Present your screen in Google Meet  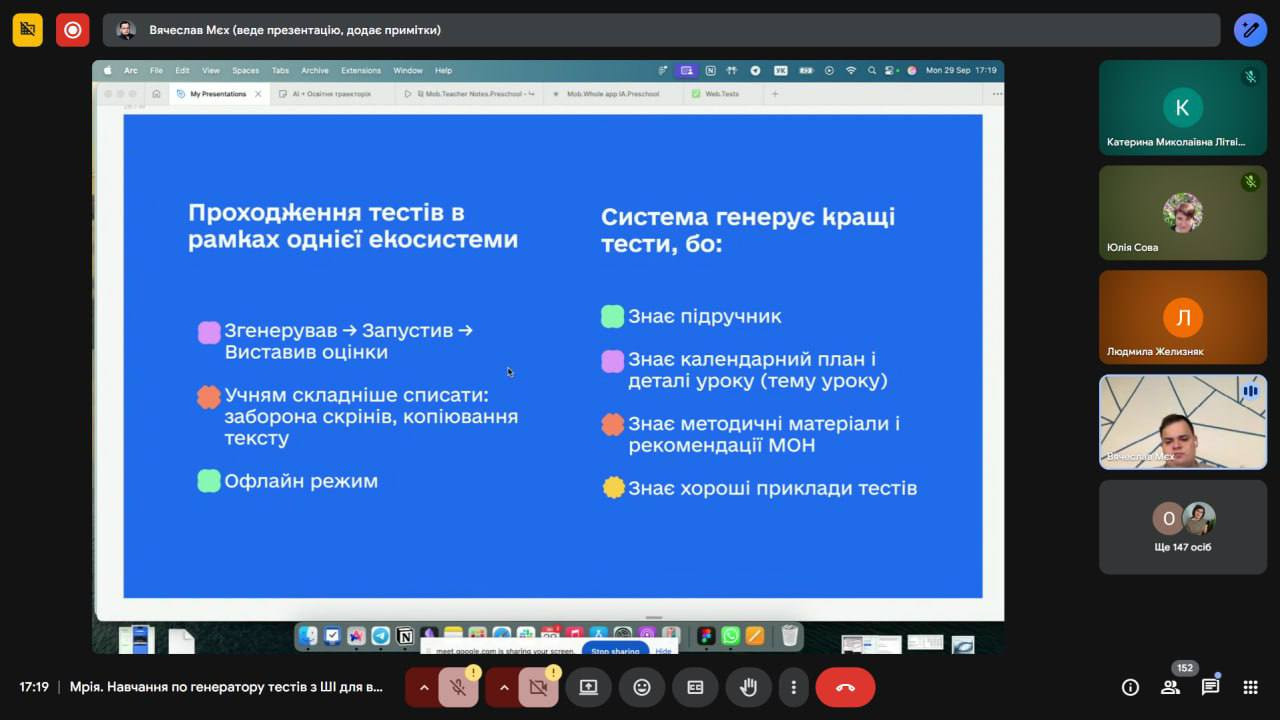click(589, 687)
